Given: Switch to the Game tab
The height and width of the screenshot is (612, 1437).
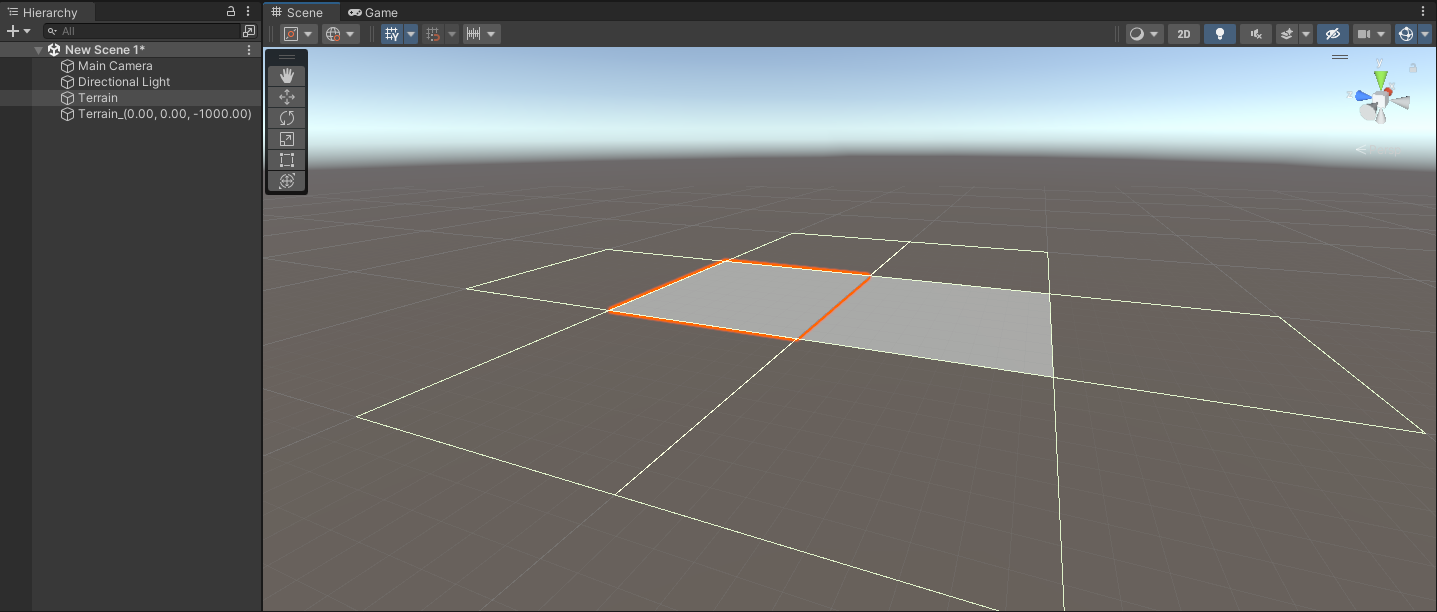Looking at the screenshot, I should [x=373, y=13].
